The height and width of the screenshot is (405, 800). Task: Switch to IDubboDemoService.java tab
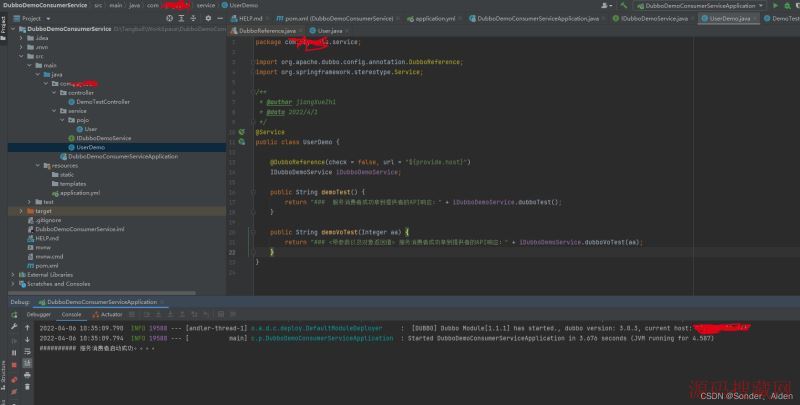650,18
